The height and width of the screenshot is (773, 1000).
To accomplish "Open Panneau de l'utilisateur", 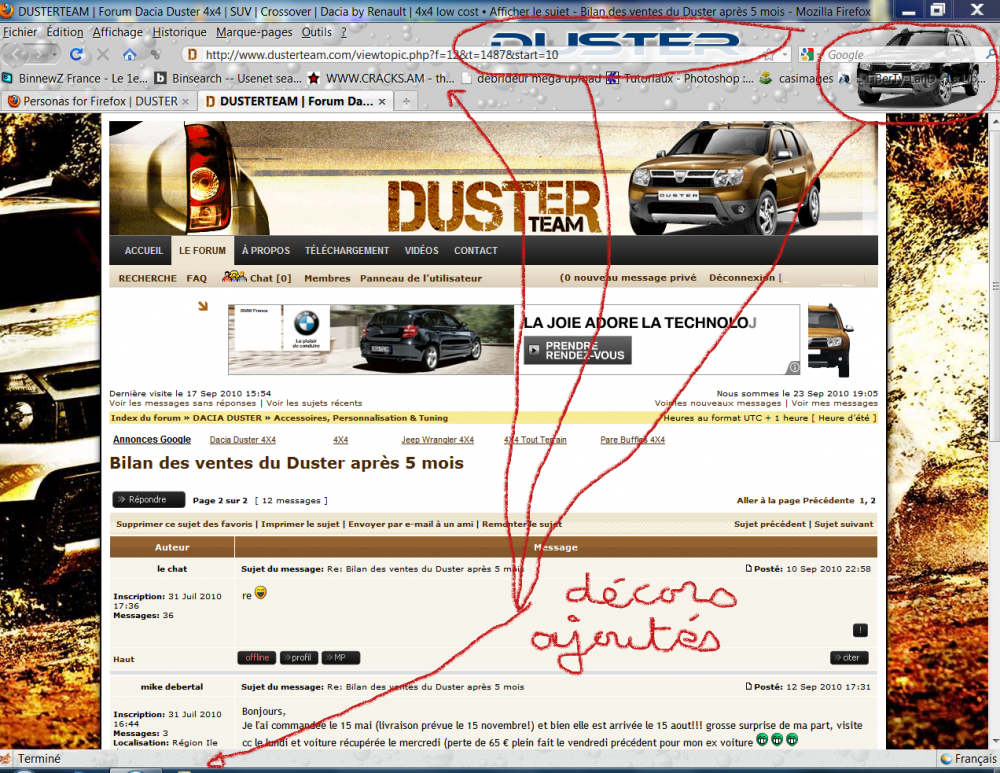I will pos(421,278).
